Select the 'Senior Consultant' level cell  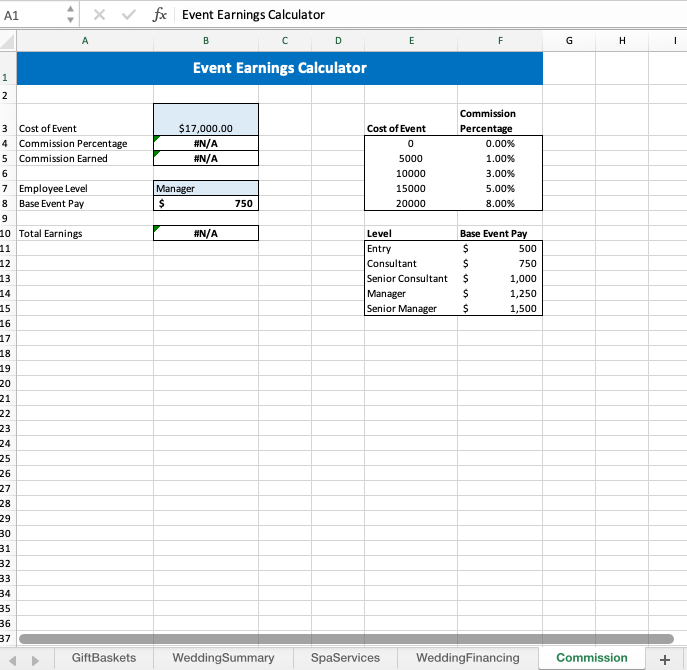point(411,278)
